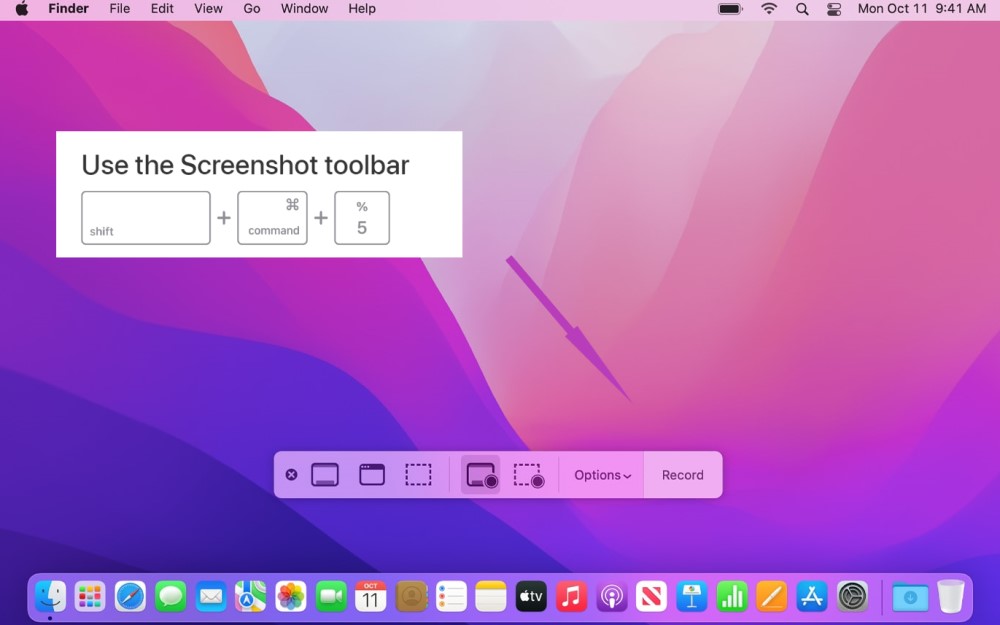Open the View menu
The width and height of the screenshot is (1000, 625).
pyautogui.click(x=208, y=9)
